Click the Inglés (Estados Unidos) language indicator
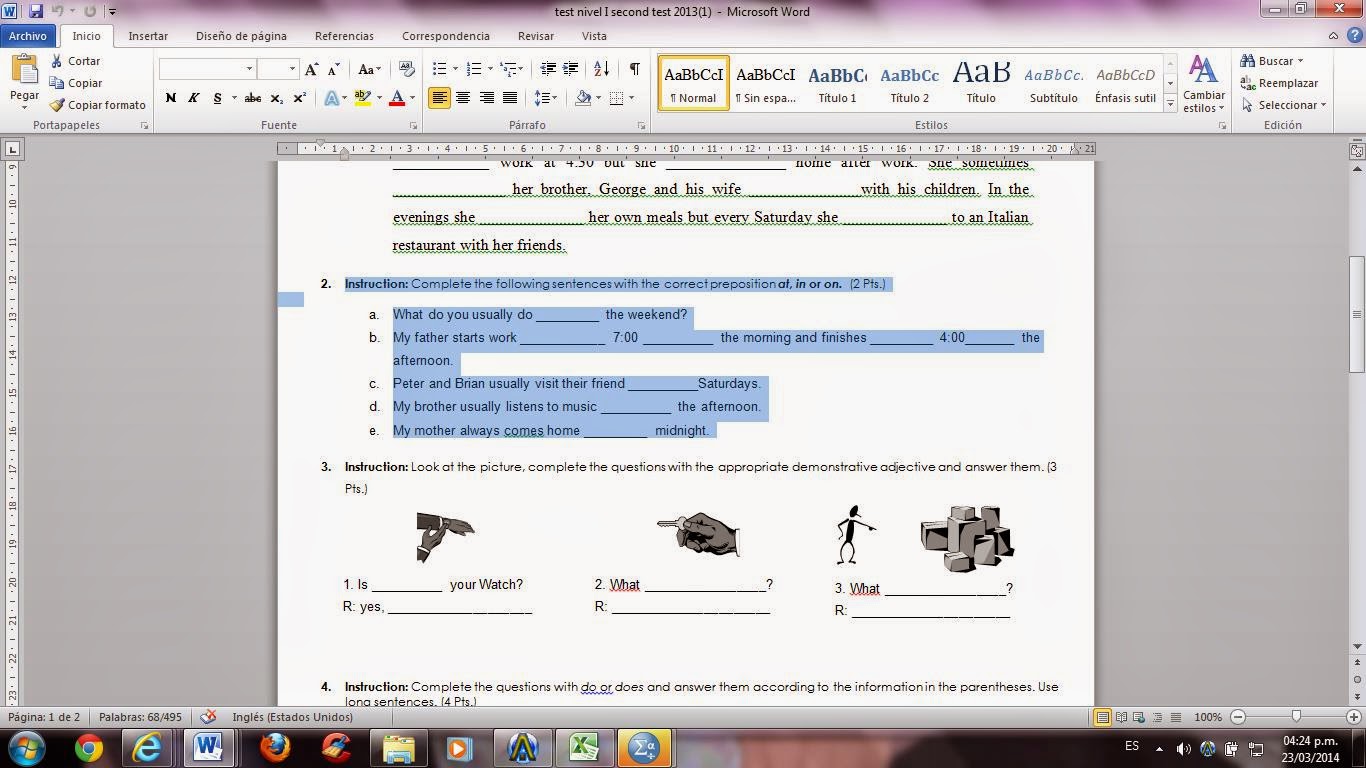This screenshot has width=1366, height=768. (292, 717)
